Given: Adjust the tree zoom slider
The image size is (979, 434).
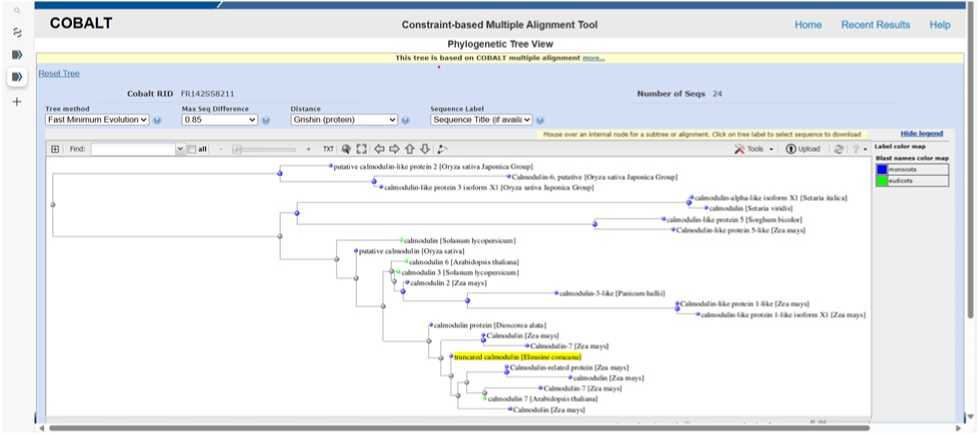Looking at the screenshot, I should 264,149.
